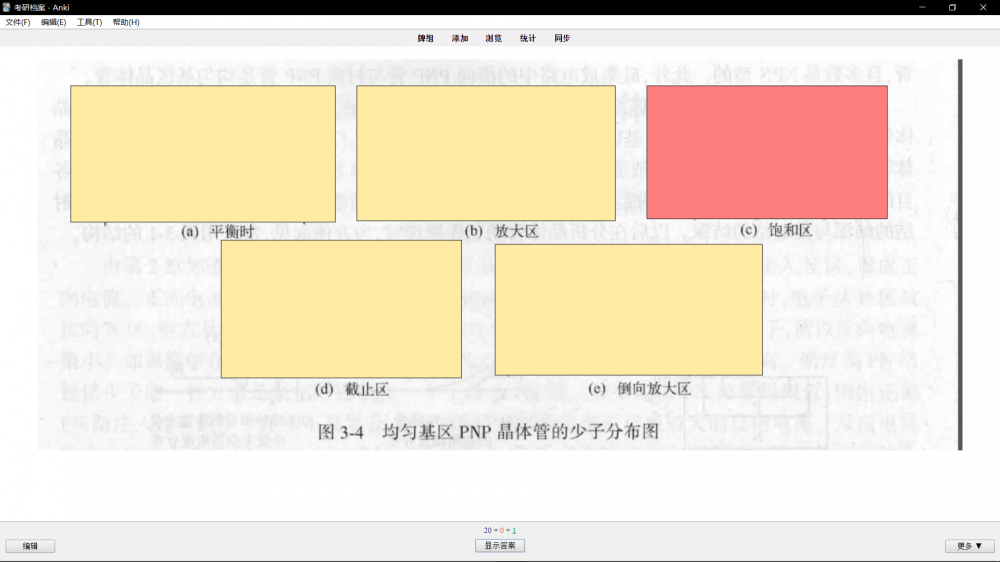
Task: Minimize the Anki window
Action: point(922,7)
